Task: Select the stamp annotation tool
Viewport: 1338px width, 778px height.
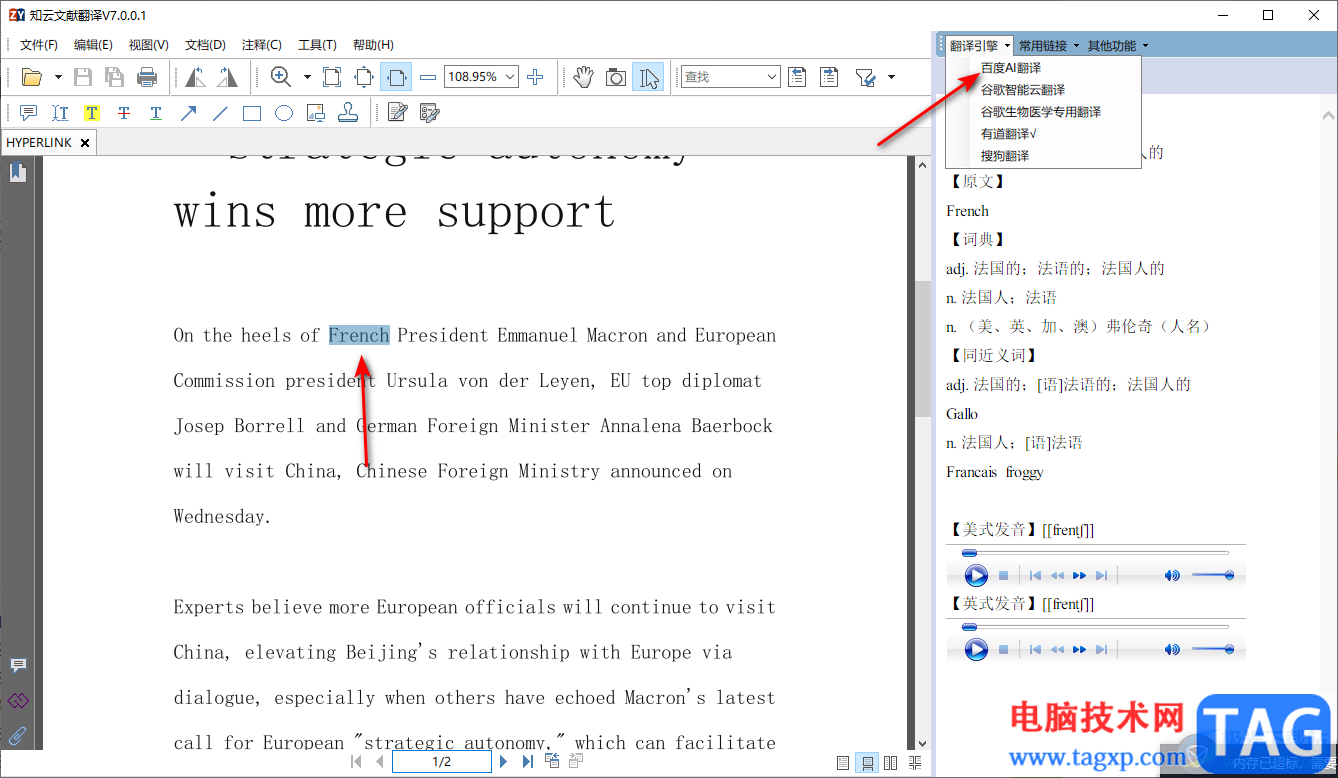Action: (348, 113)
